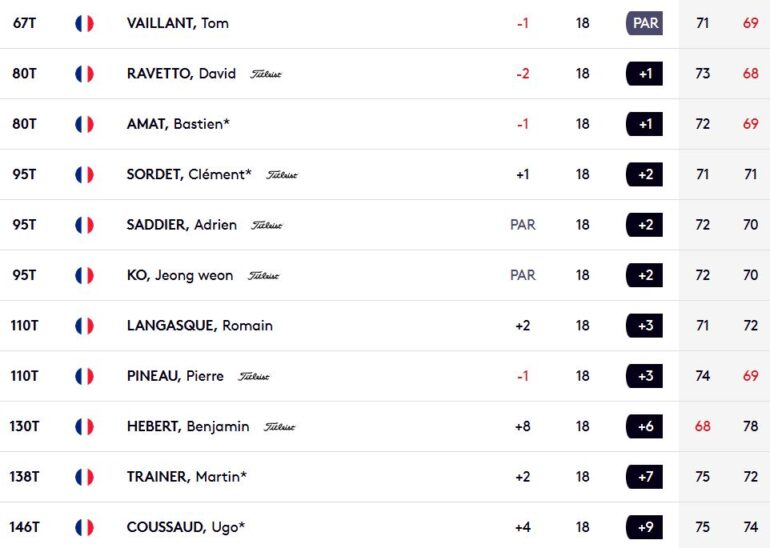This screenshot has height=548, width=770.
Task: Click the PAR score badge for Vaillant
Action: pos(645,23)
